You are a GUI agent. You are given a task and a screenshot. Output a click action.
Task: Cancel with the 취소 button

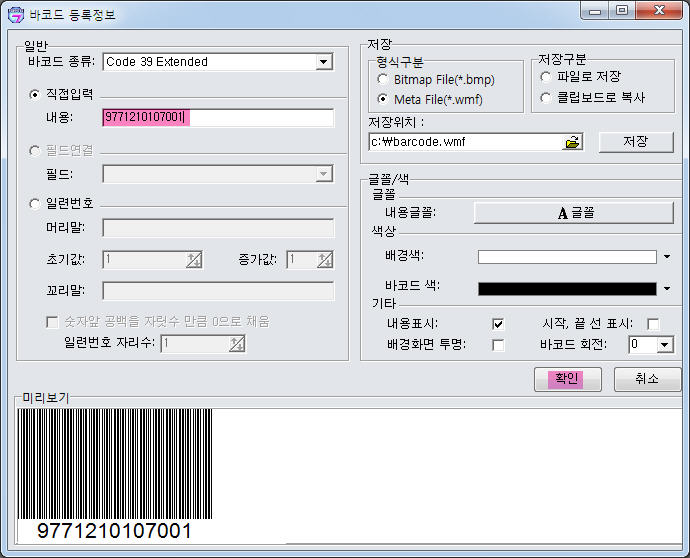tap(647, 379)
